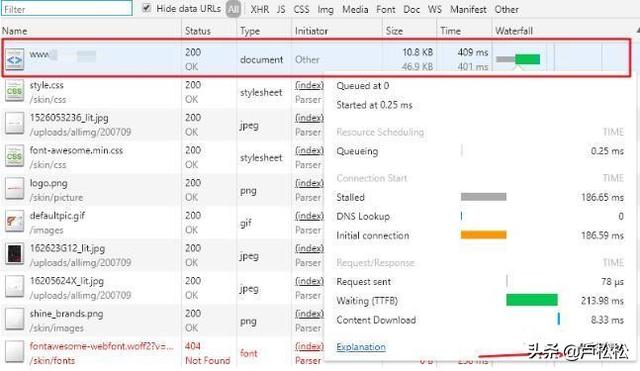The image size is (640, 371).
Task: Click the 409 ms time cell
Action: point(473,52)
